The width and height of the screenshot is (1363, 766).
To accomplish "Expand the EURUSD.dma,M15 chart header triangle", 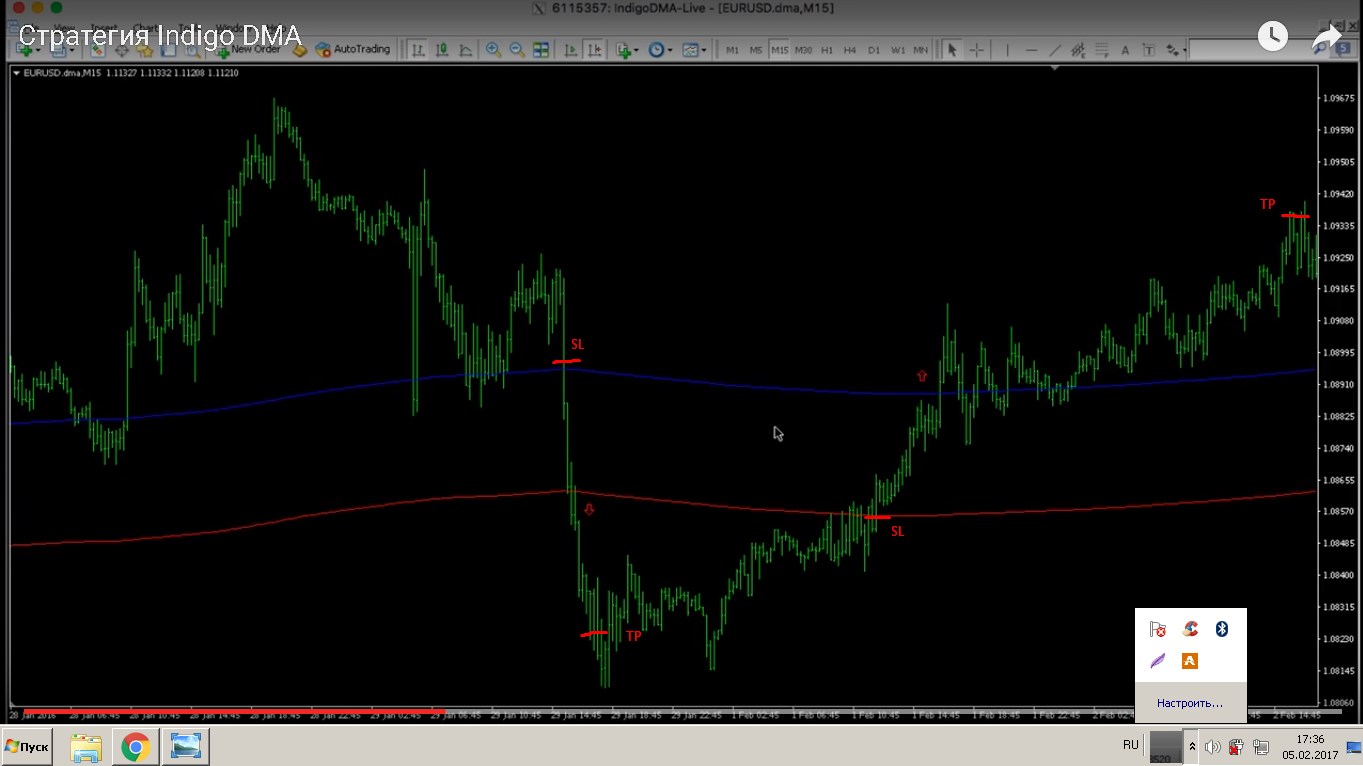I will pos(16,73).
